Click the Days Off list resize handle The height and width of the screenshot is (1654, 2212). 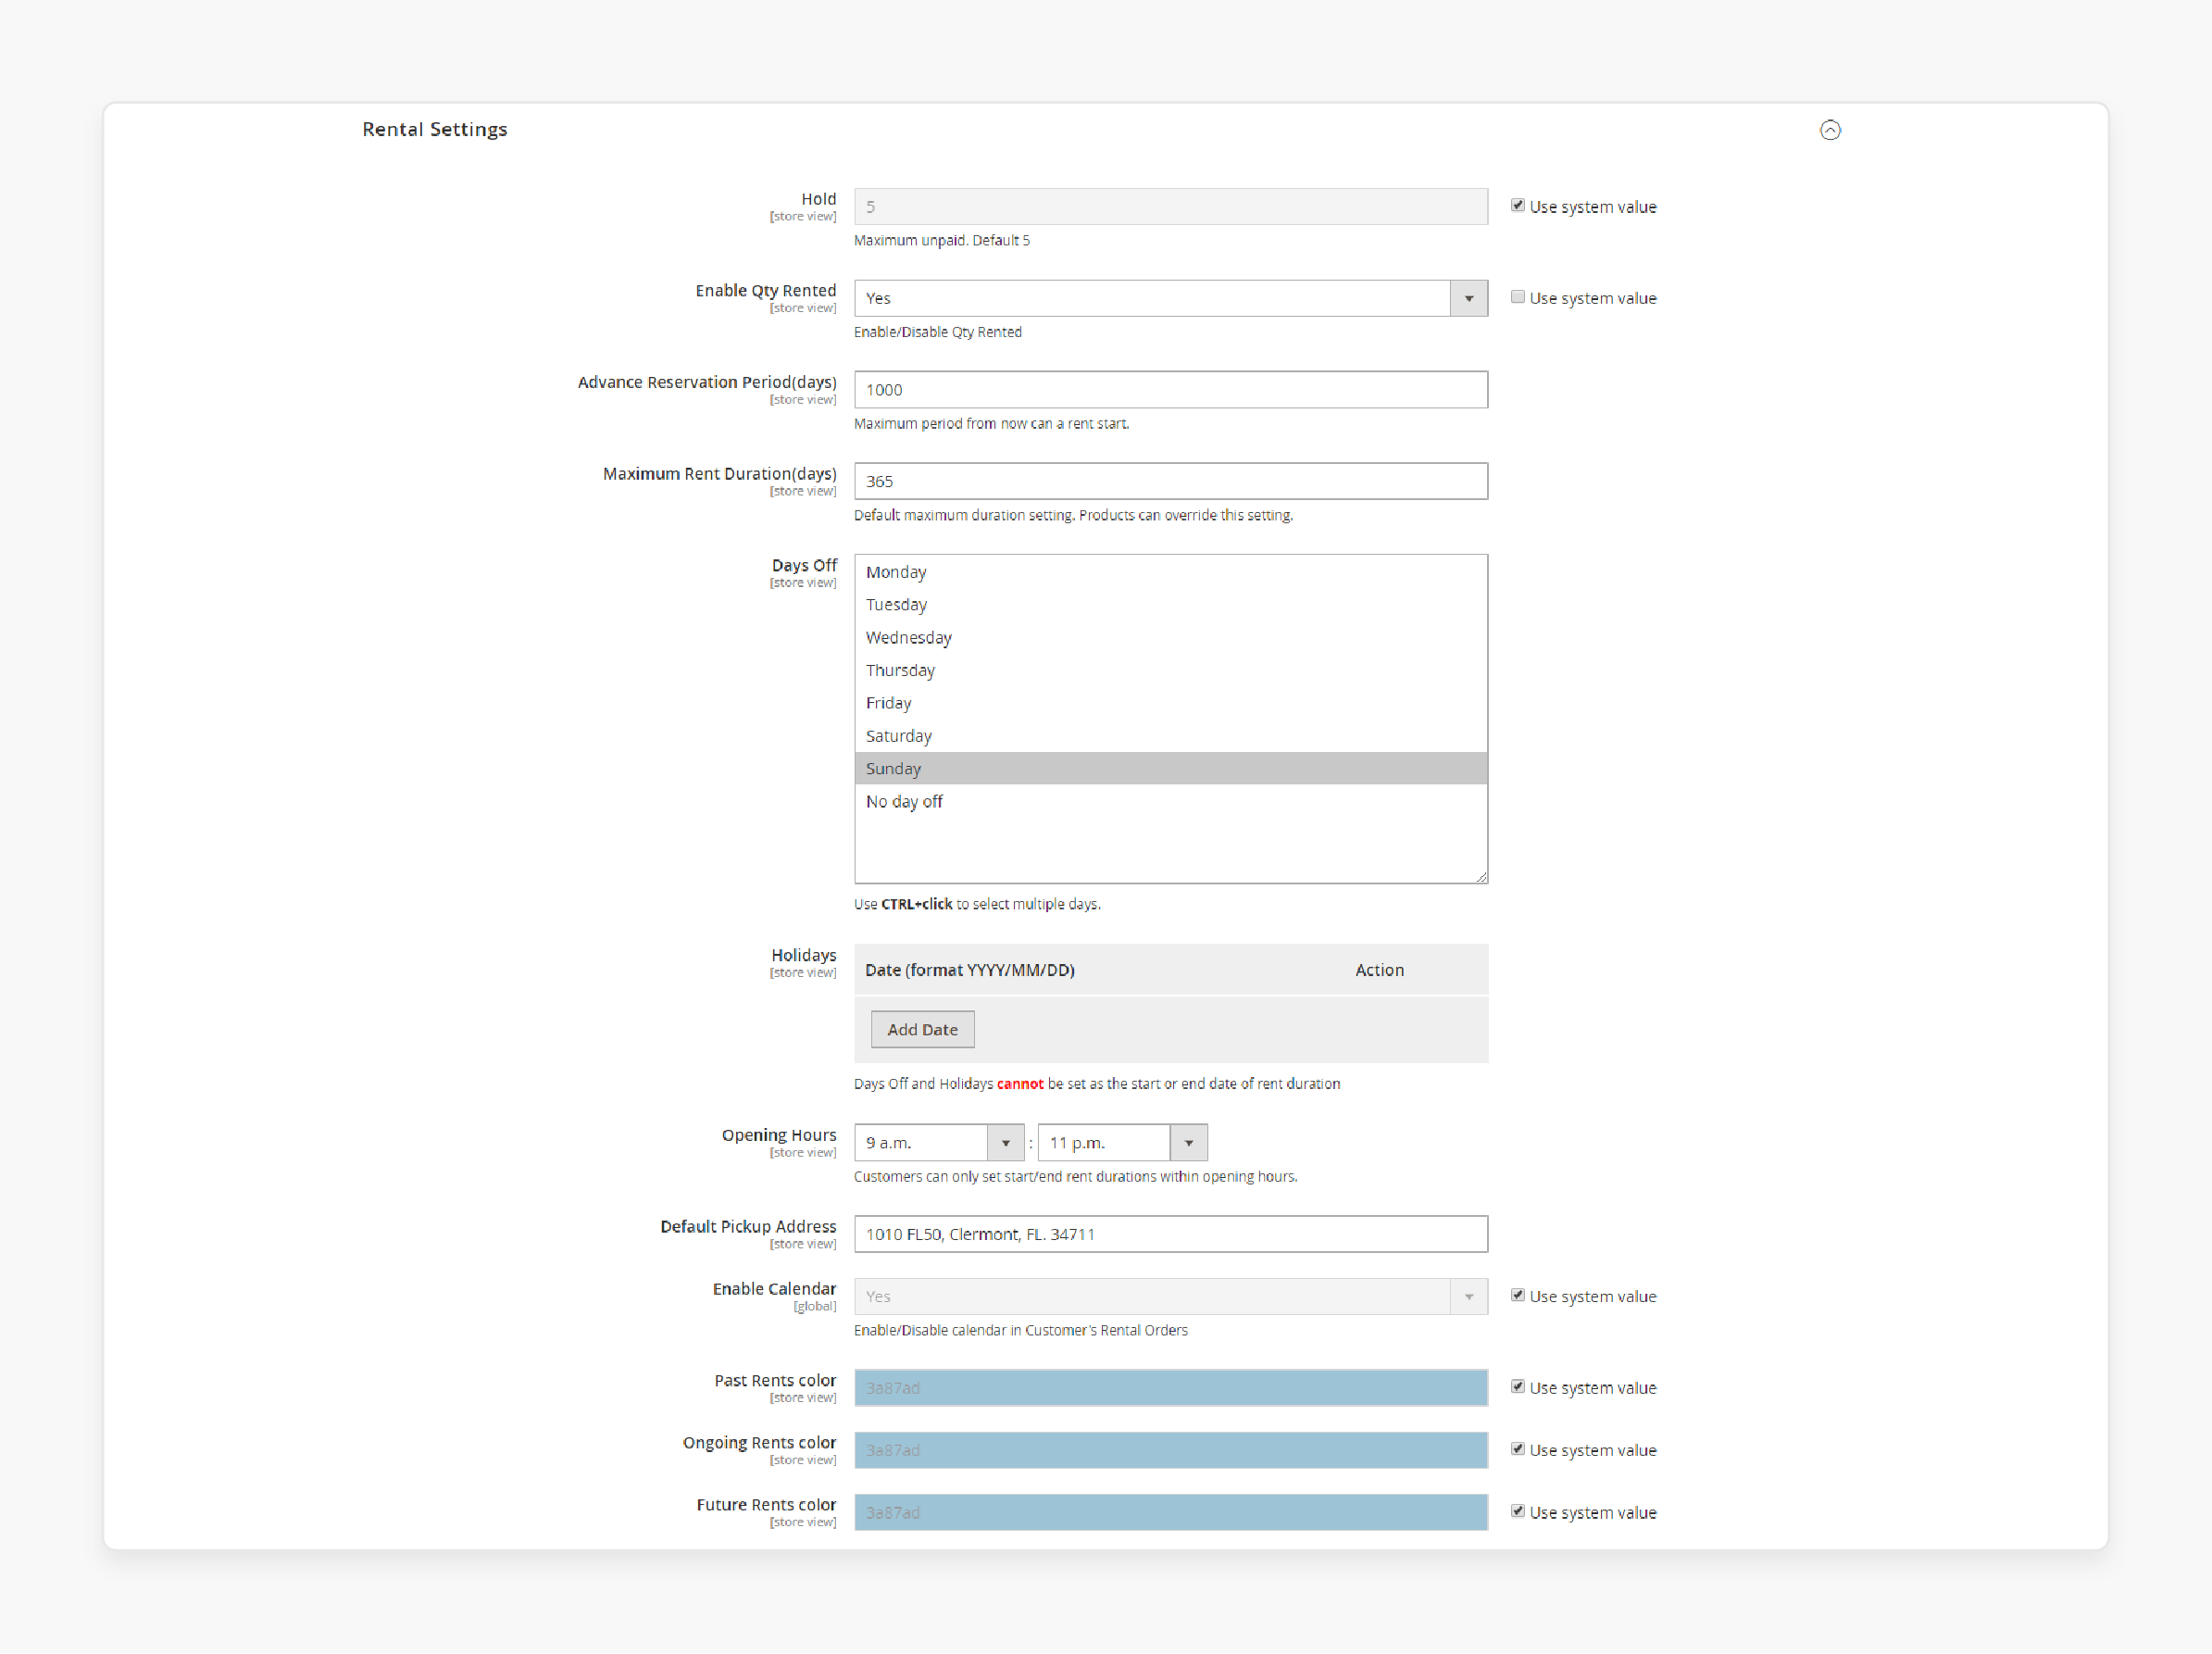[x=1481, y=877]
